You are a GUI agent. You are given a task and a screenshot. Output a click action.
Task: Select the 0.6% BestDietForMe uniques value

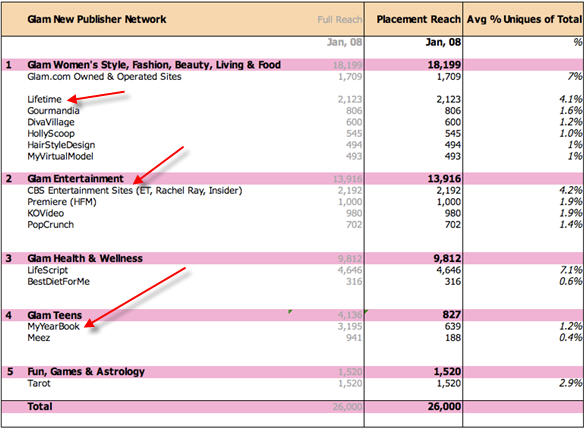pyautogui.click(x=571, y=281)
